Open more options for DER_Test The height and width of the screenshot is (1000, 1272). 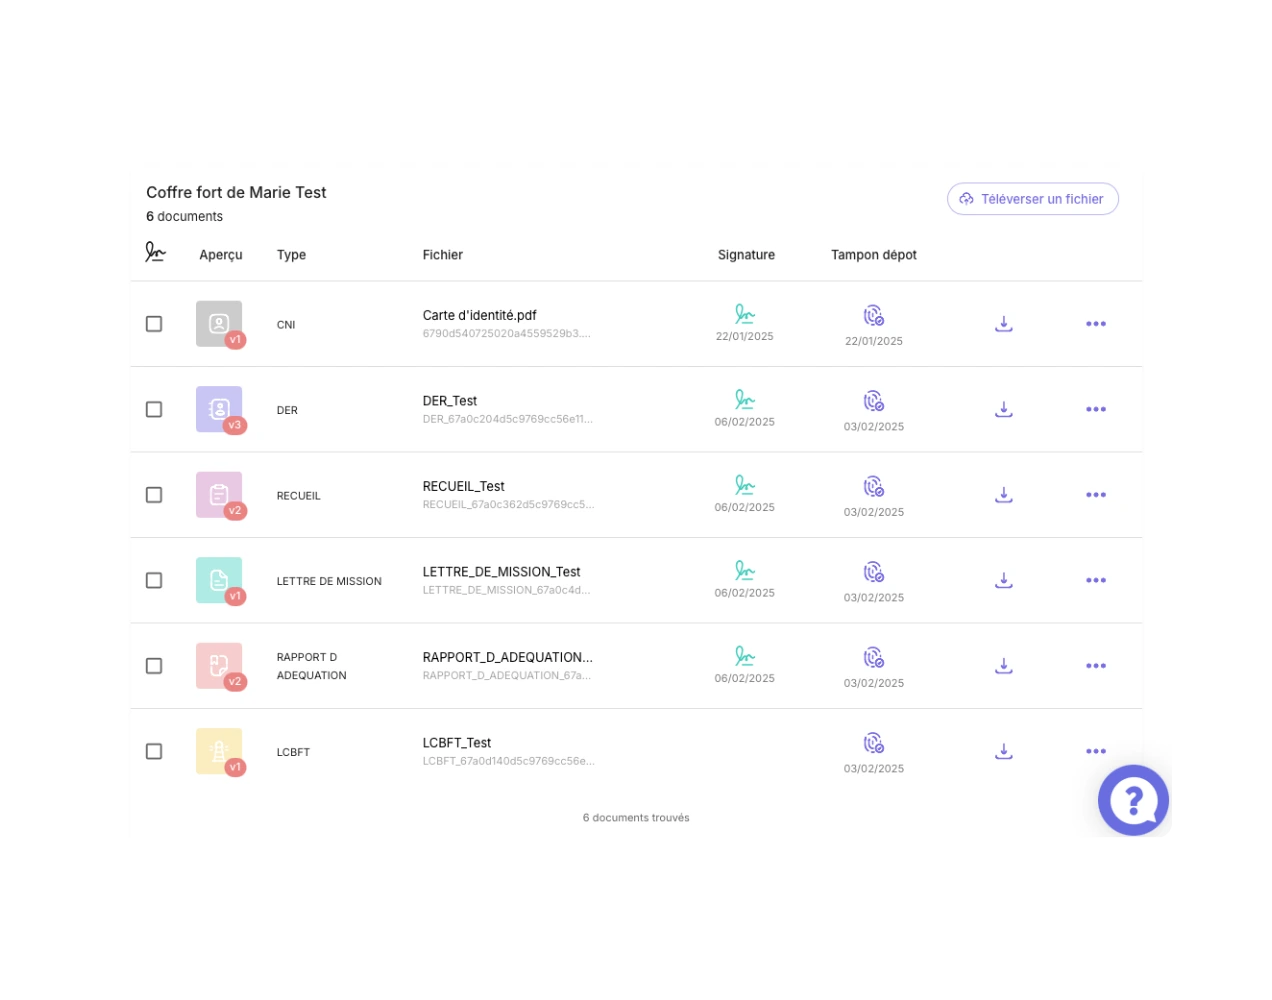point(1096,409)
